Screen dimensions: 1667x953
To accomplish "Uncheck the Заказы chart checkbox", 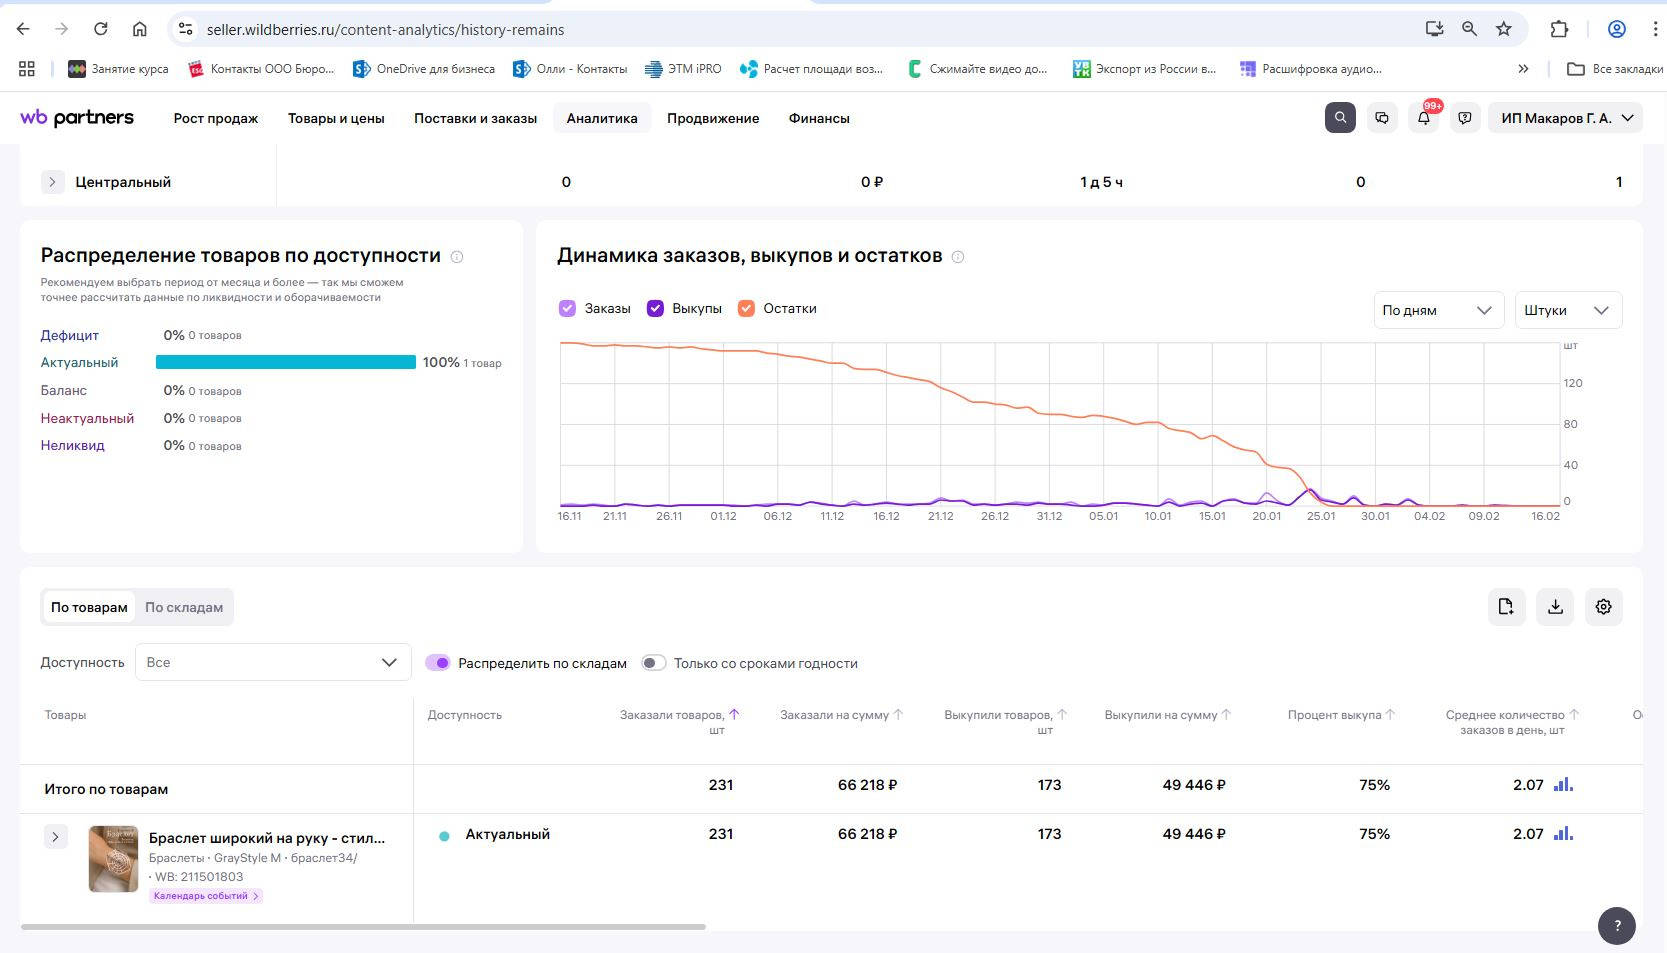I will pos(567,309).
